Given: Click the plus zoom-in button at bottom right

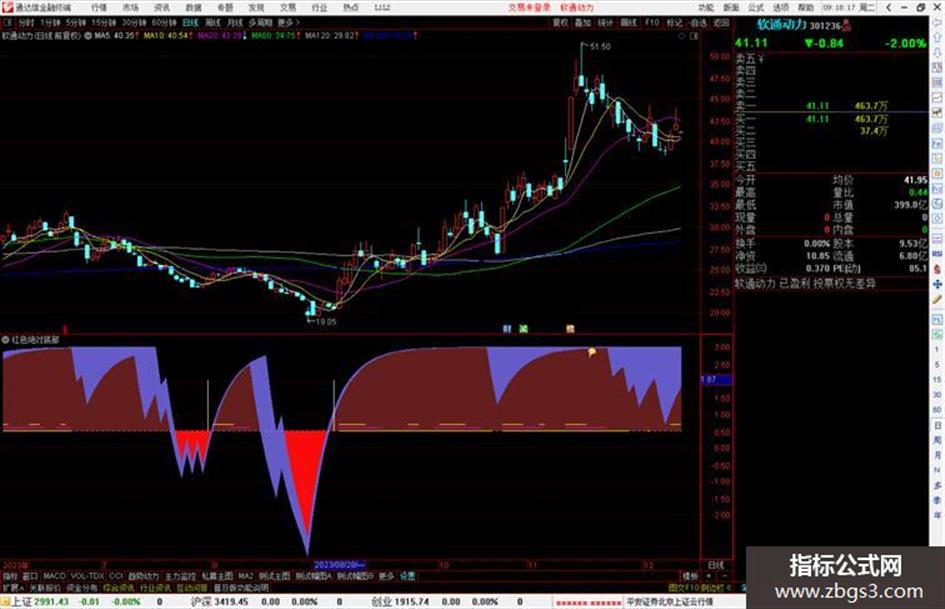Looking at the screenshot, I should [x=709, y=576].
